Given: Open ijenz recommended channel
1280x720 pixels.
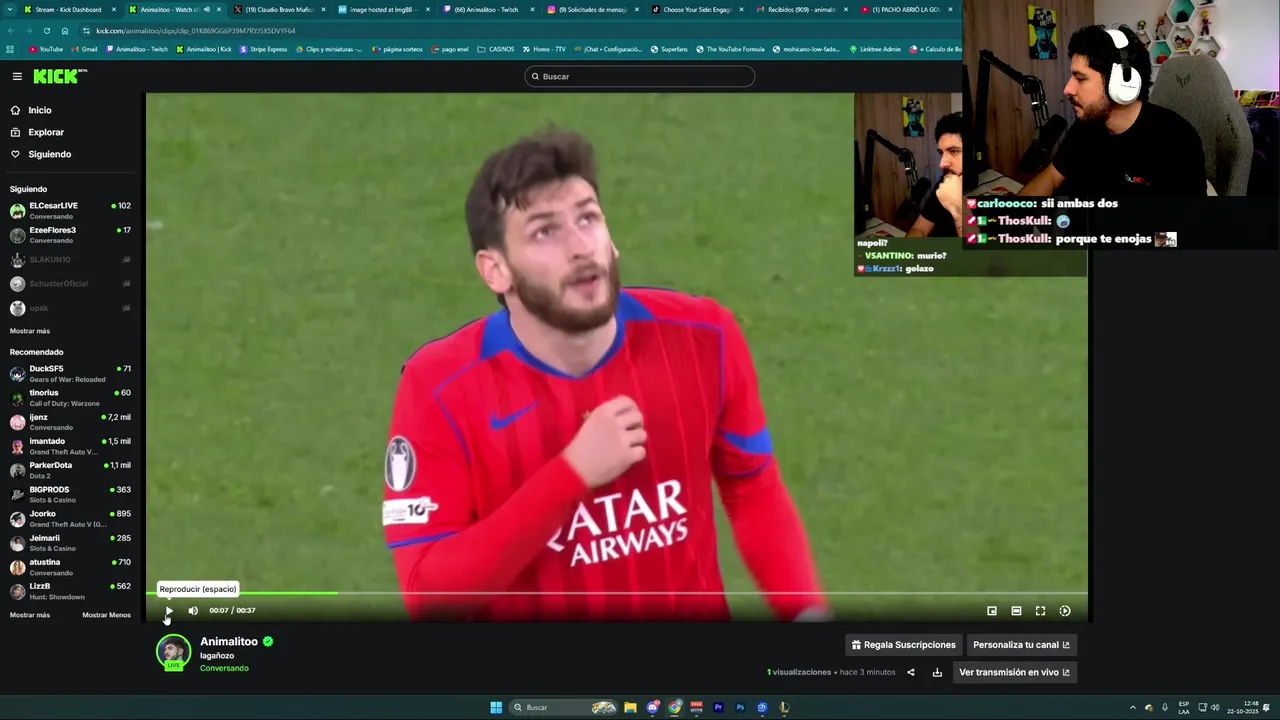Looking at the screenshot, I should (x=70, y=421).
